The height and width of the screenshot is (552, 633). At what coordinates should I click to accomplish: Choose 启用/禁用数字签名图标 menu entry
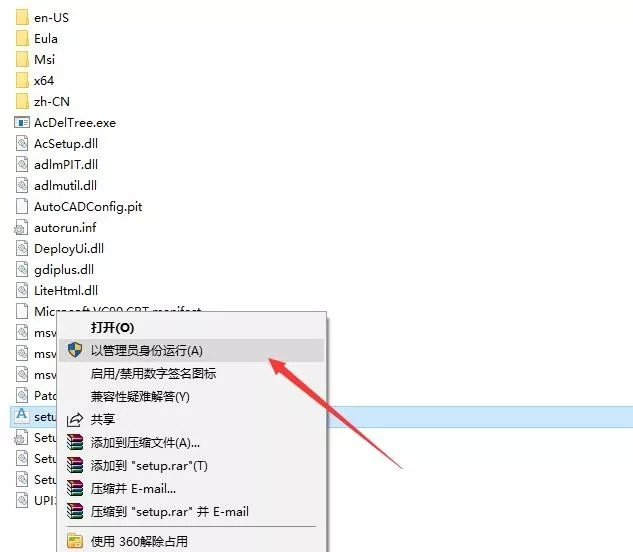pyautogui.click(x=153, y=374)
